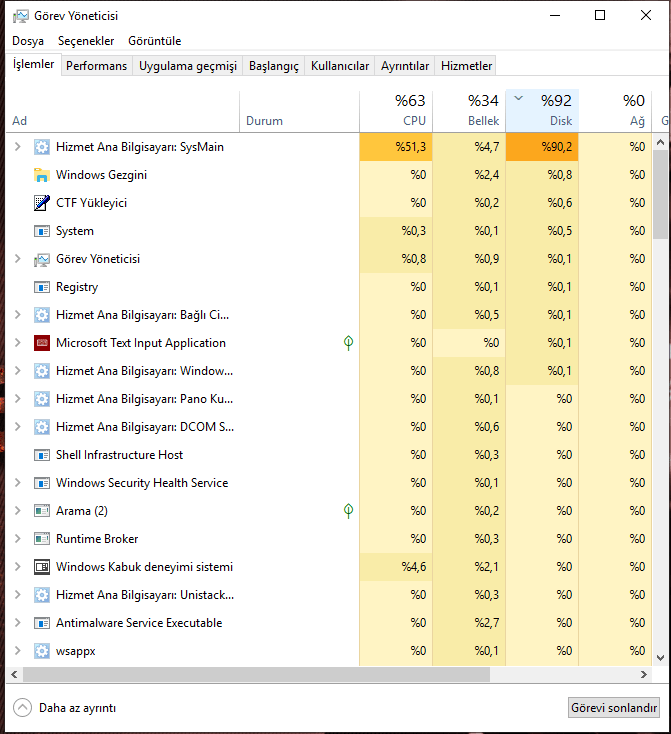Click the Antimalware Service Executable icon
Image resolution: width=671 pixels, height=734 pixels.
tap(42, 623)
